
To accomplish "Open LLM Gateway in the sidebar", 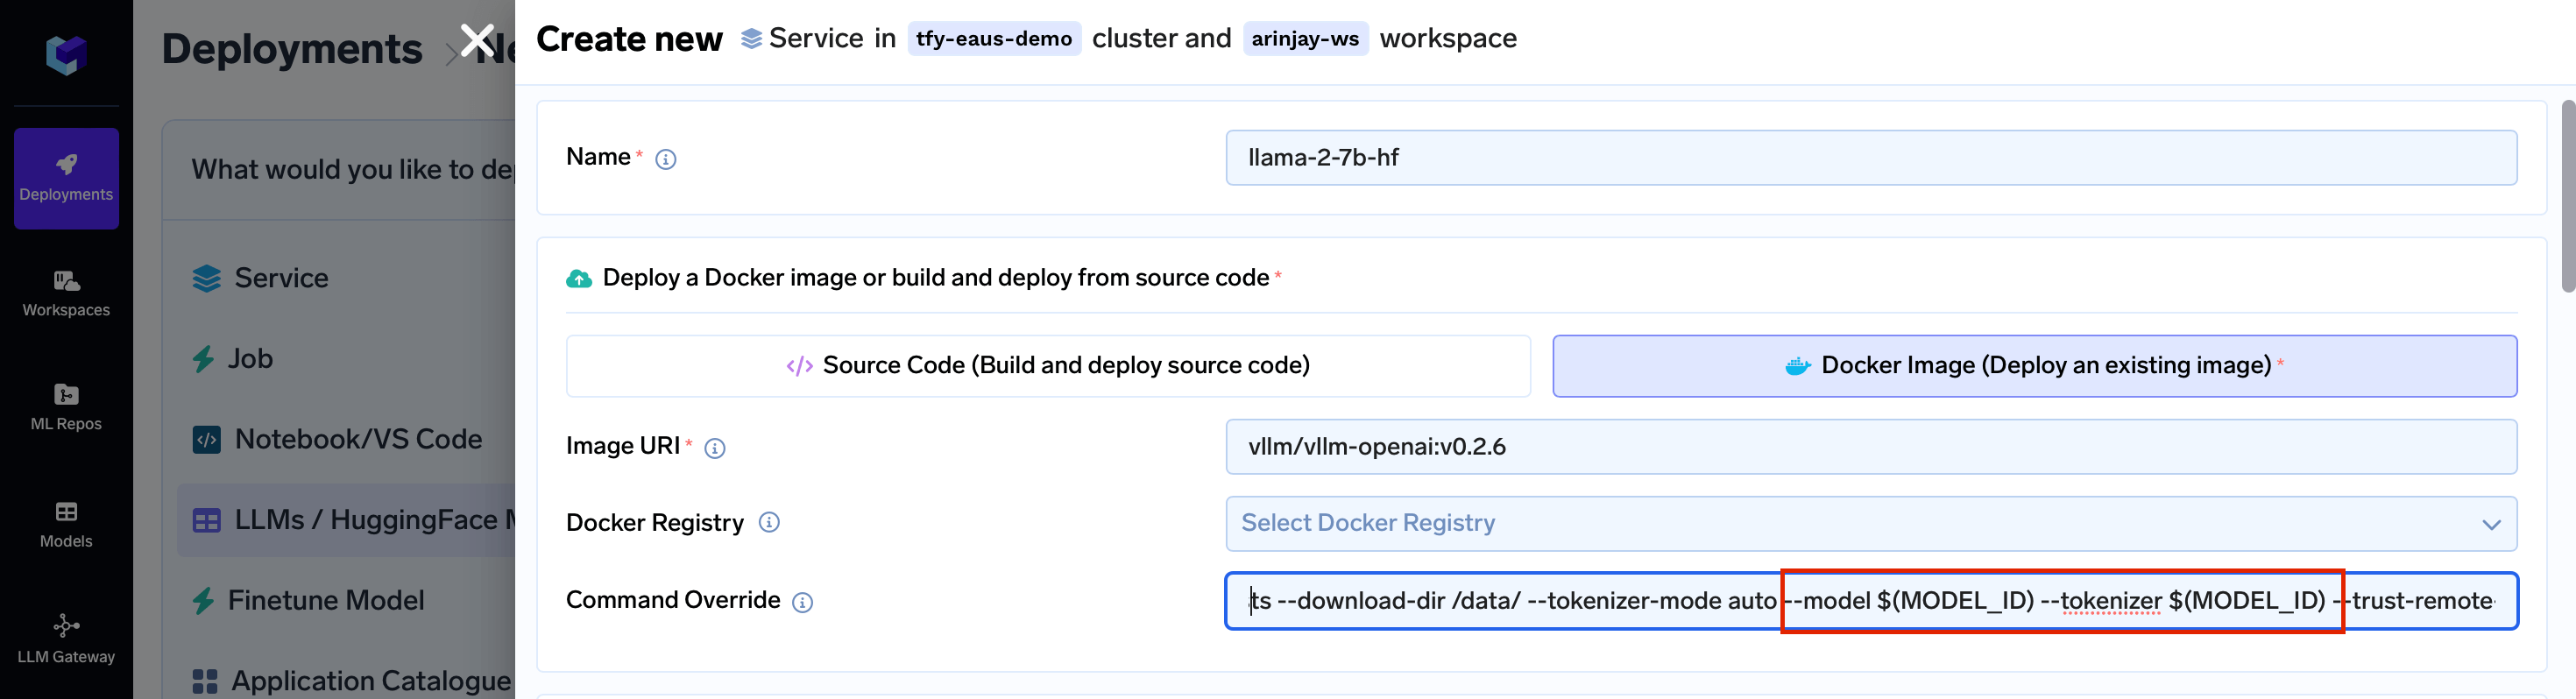I will [66, 640].
